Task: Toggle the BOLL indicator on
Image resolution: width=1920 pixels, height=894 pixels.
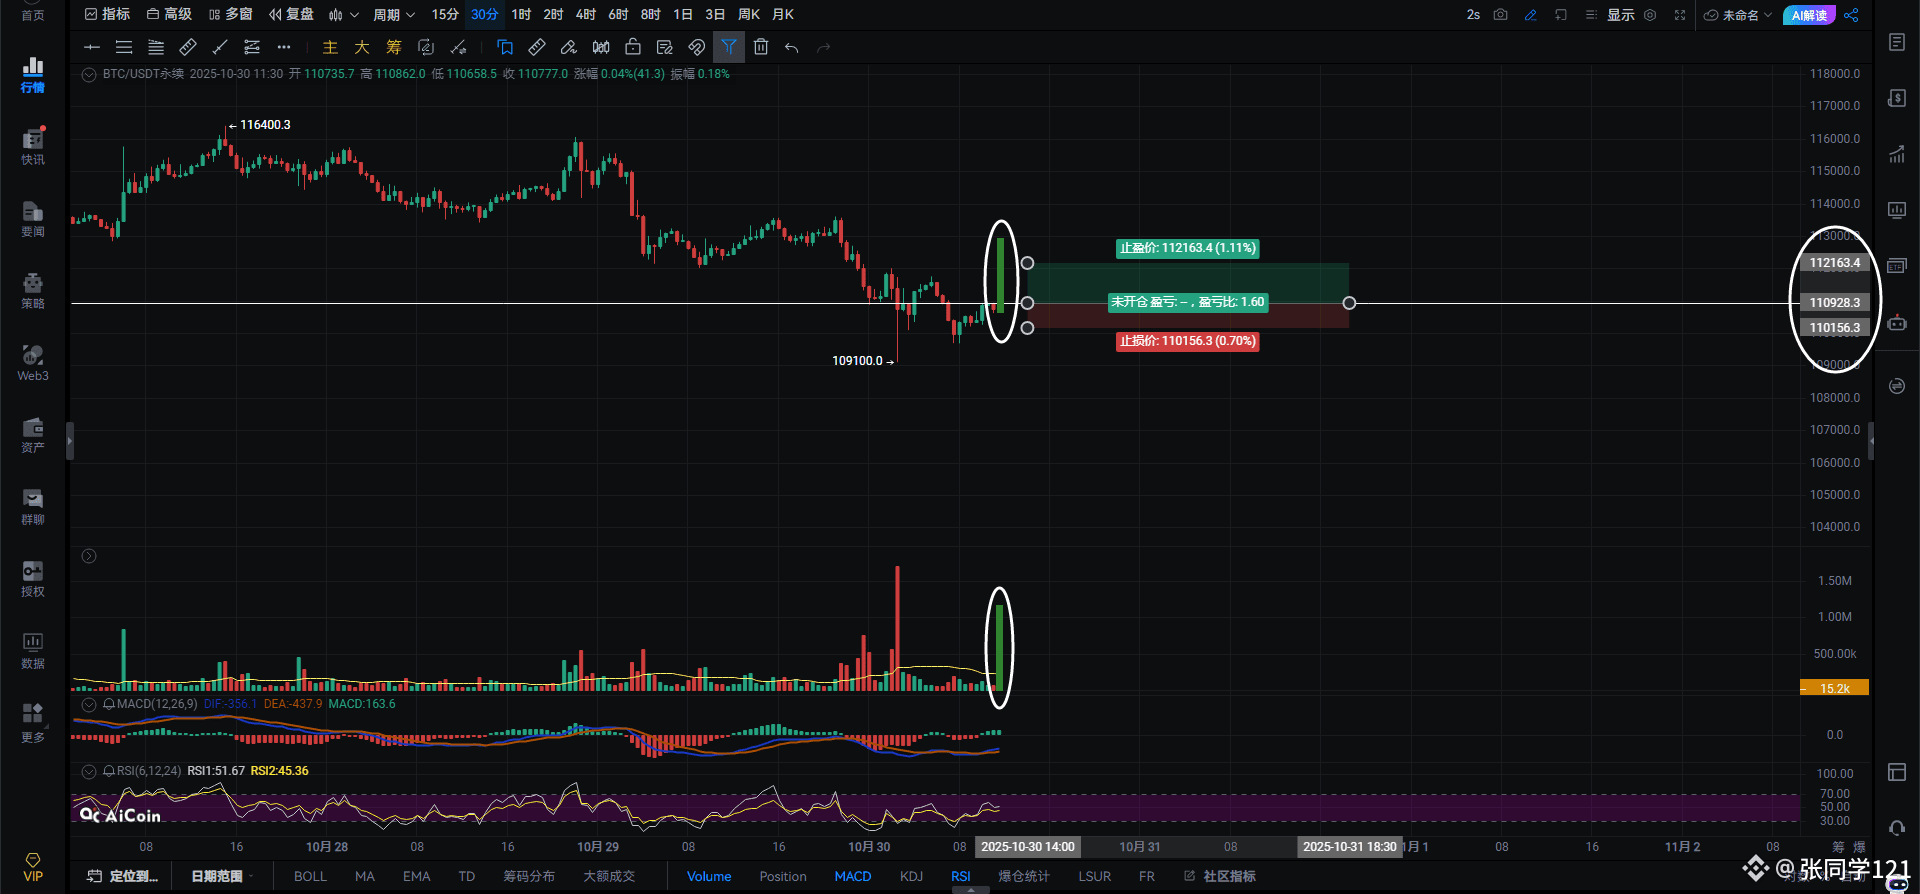Action: [x=310, y=876]
